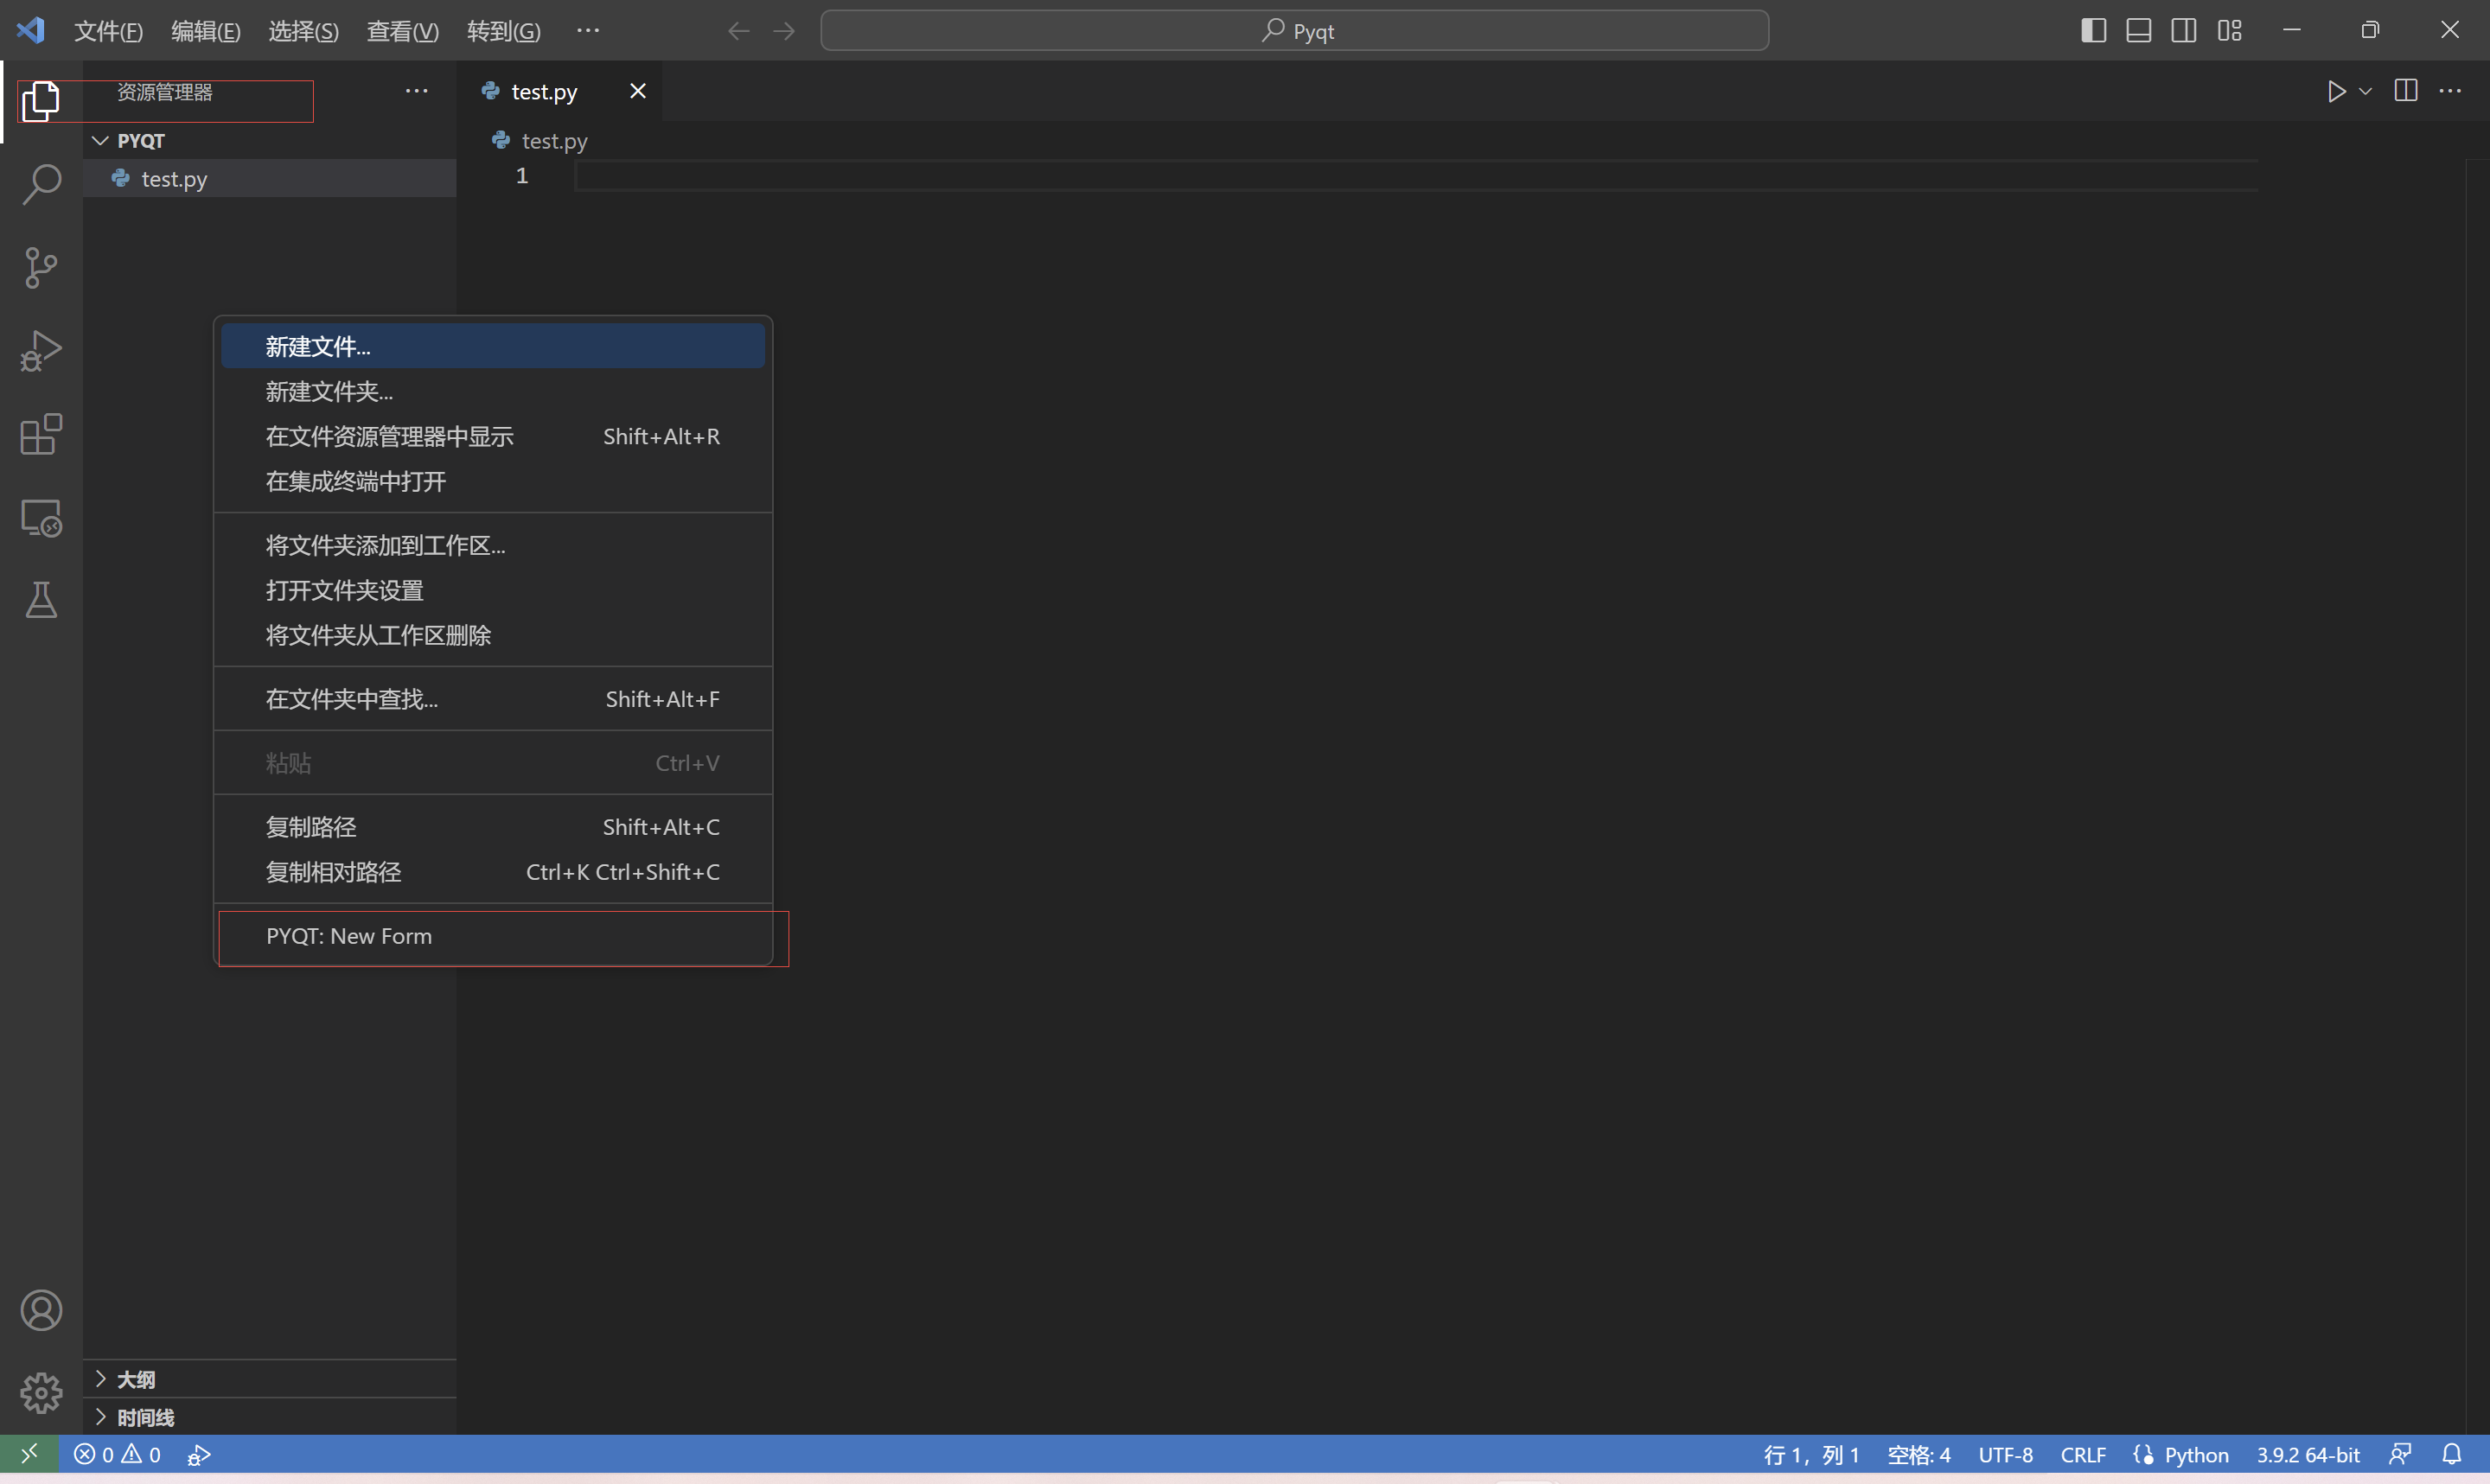Open the Explorer view in activity bar
2490x1484 pixels.
tap(41, 101)
